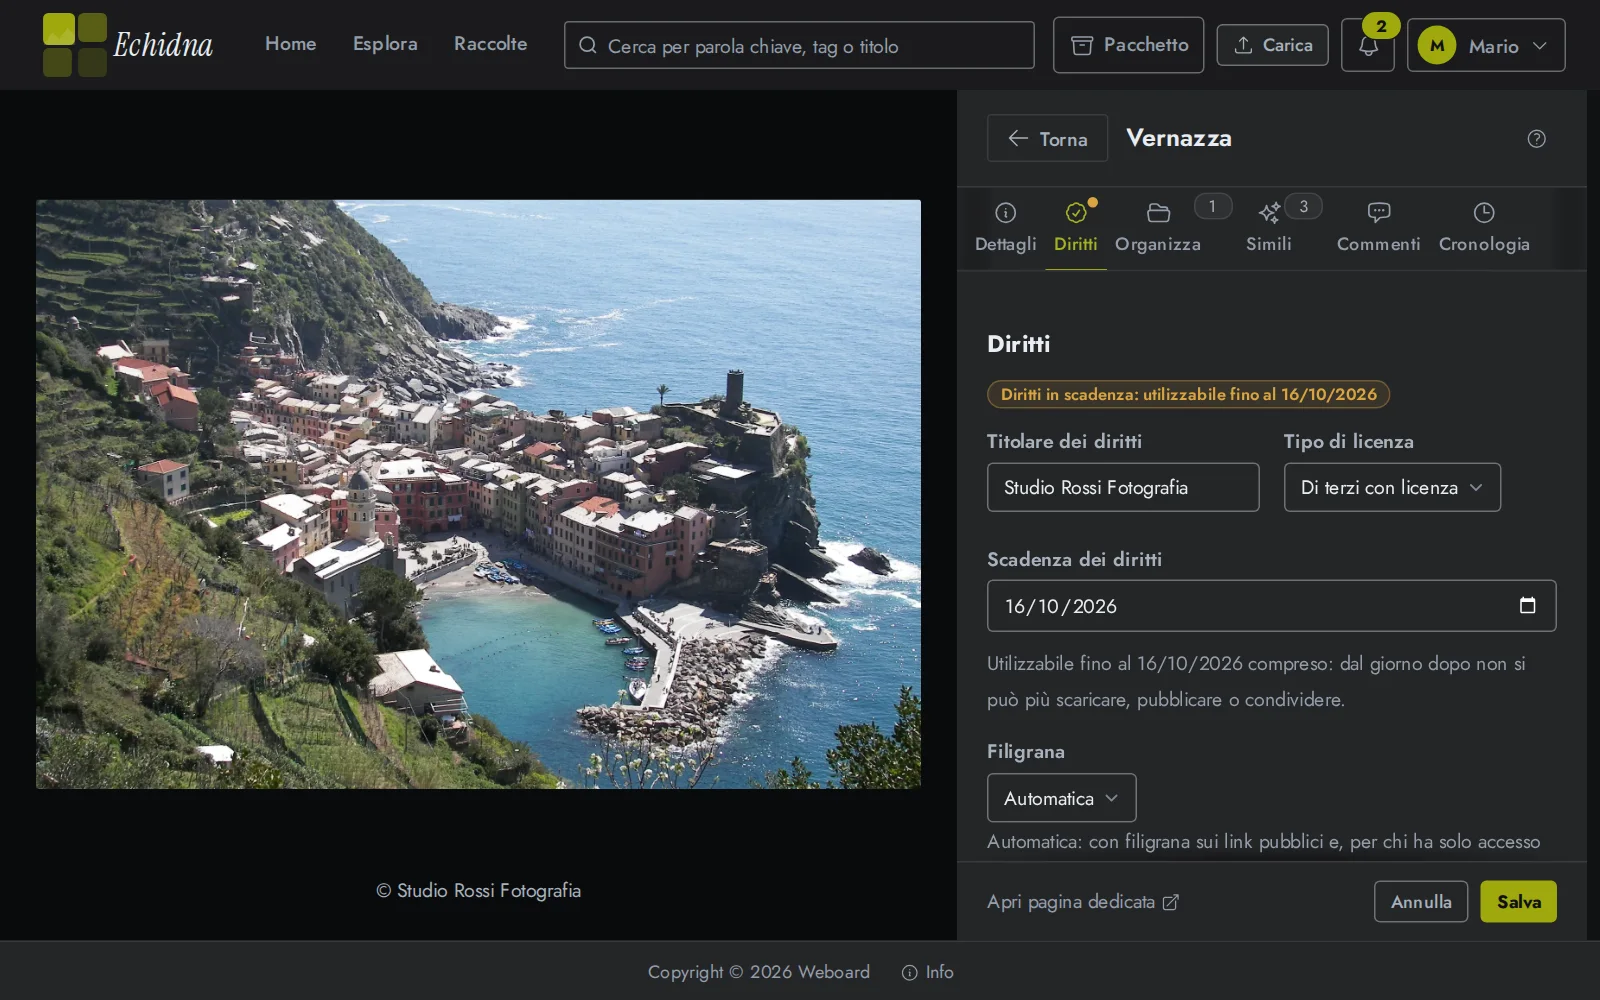
Task: Click the 'Copyright © 2026 Weboard' footer text
Action: tap(758, 972)
